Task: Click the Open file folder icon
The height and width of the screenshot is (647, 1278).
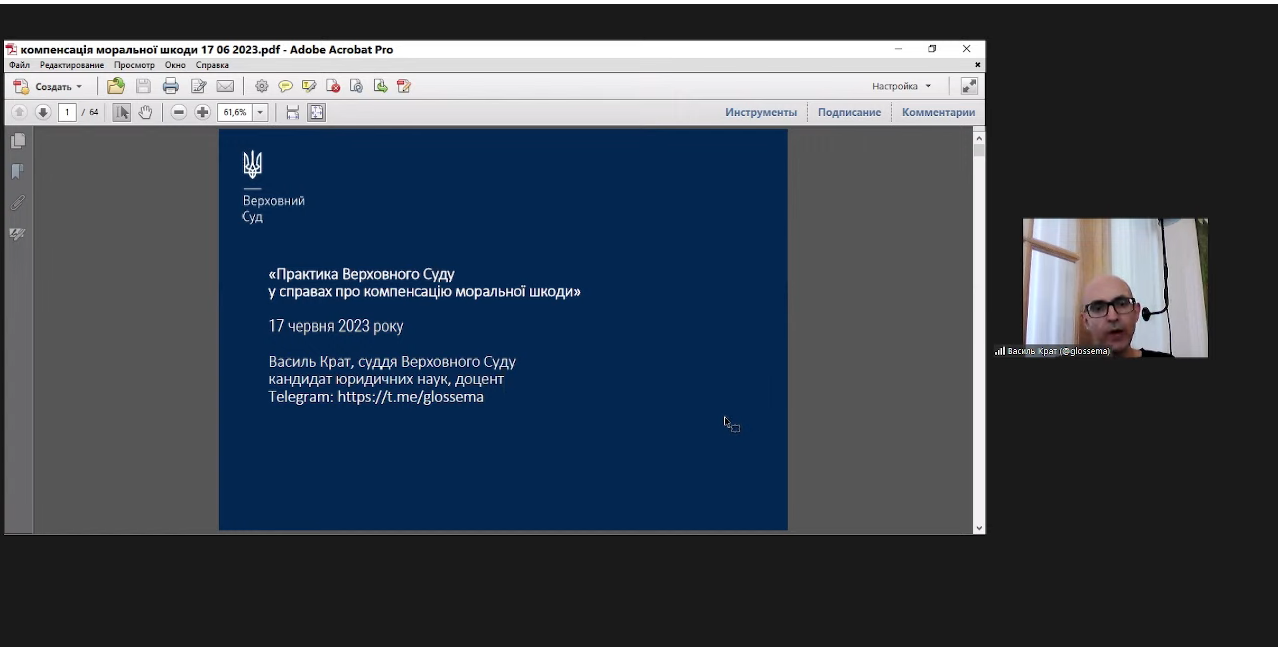Action: (116, 86)
